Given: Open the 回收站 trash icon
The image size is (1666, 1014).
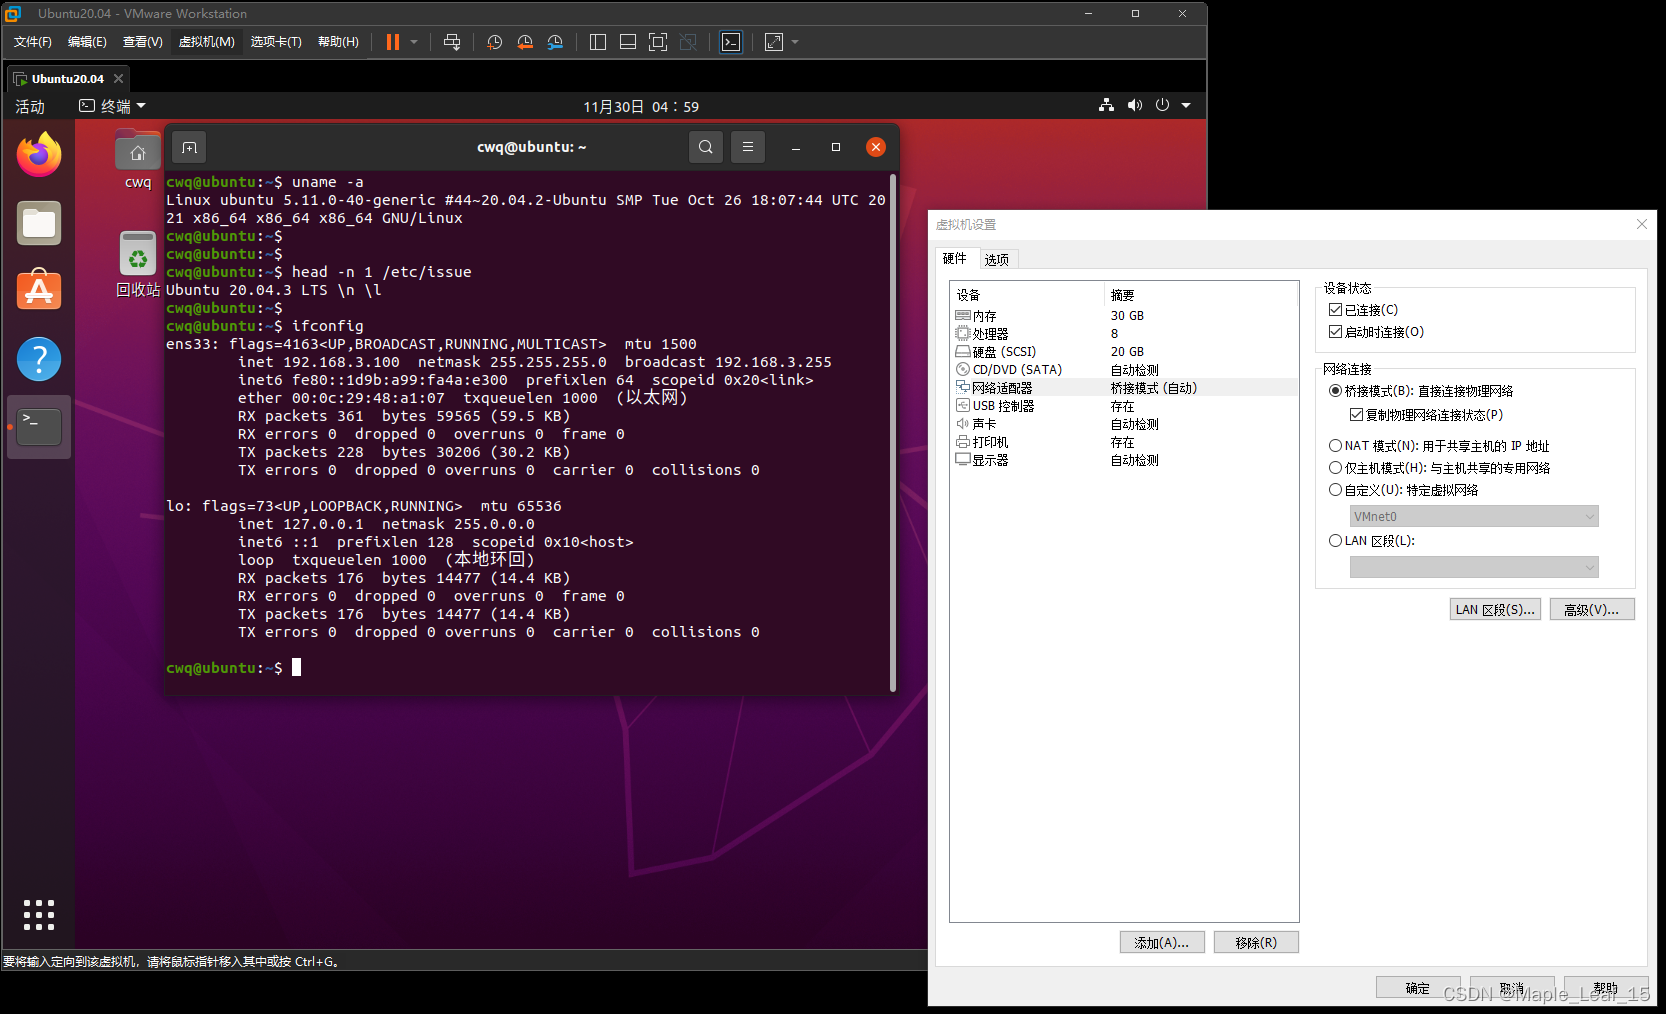Looking at the screenshot, I should coord(138,264).
